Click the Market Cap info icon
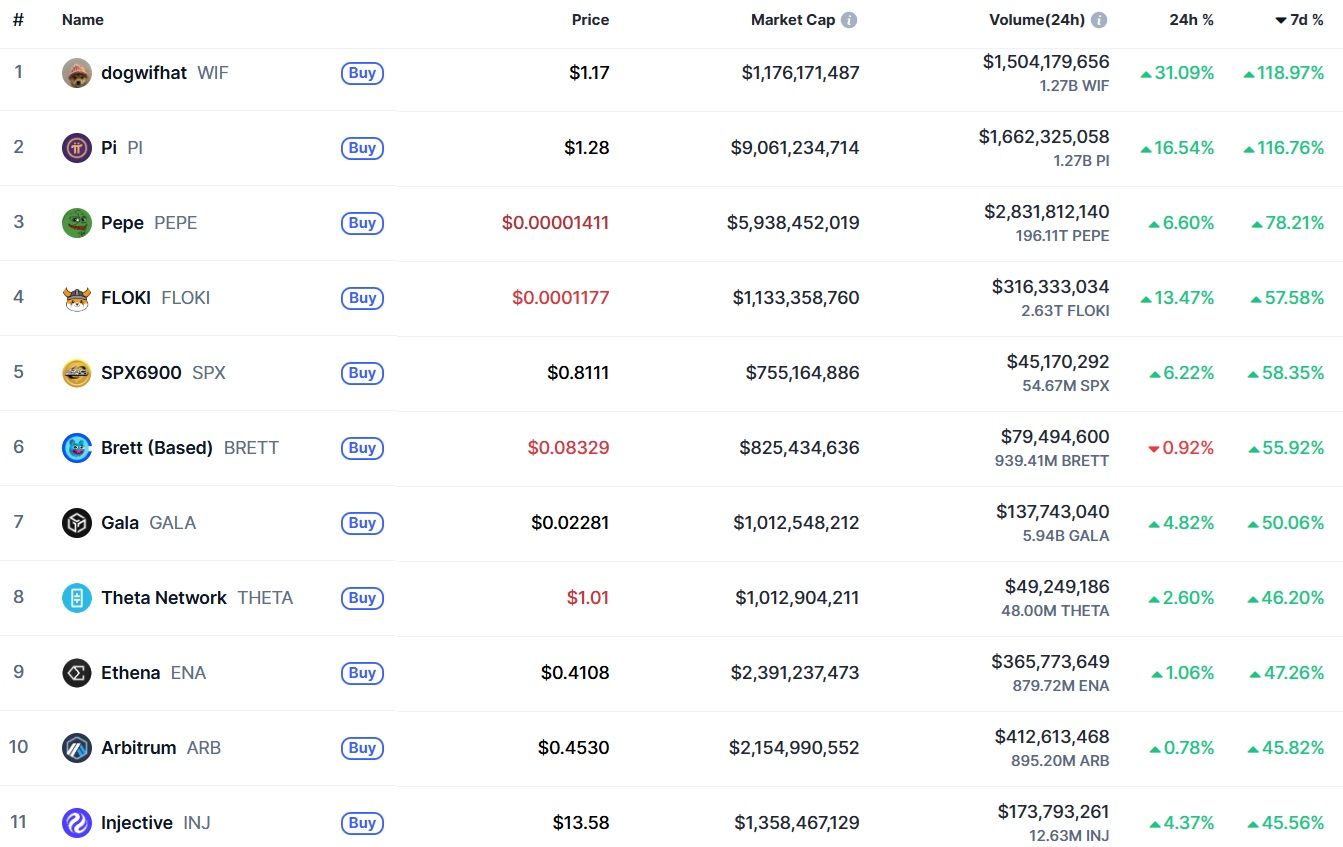 849,20
